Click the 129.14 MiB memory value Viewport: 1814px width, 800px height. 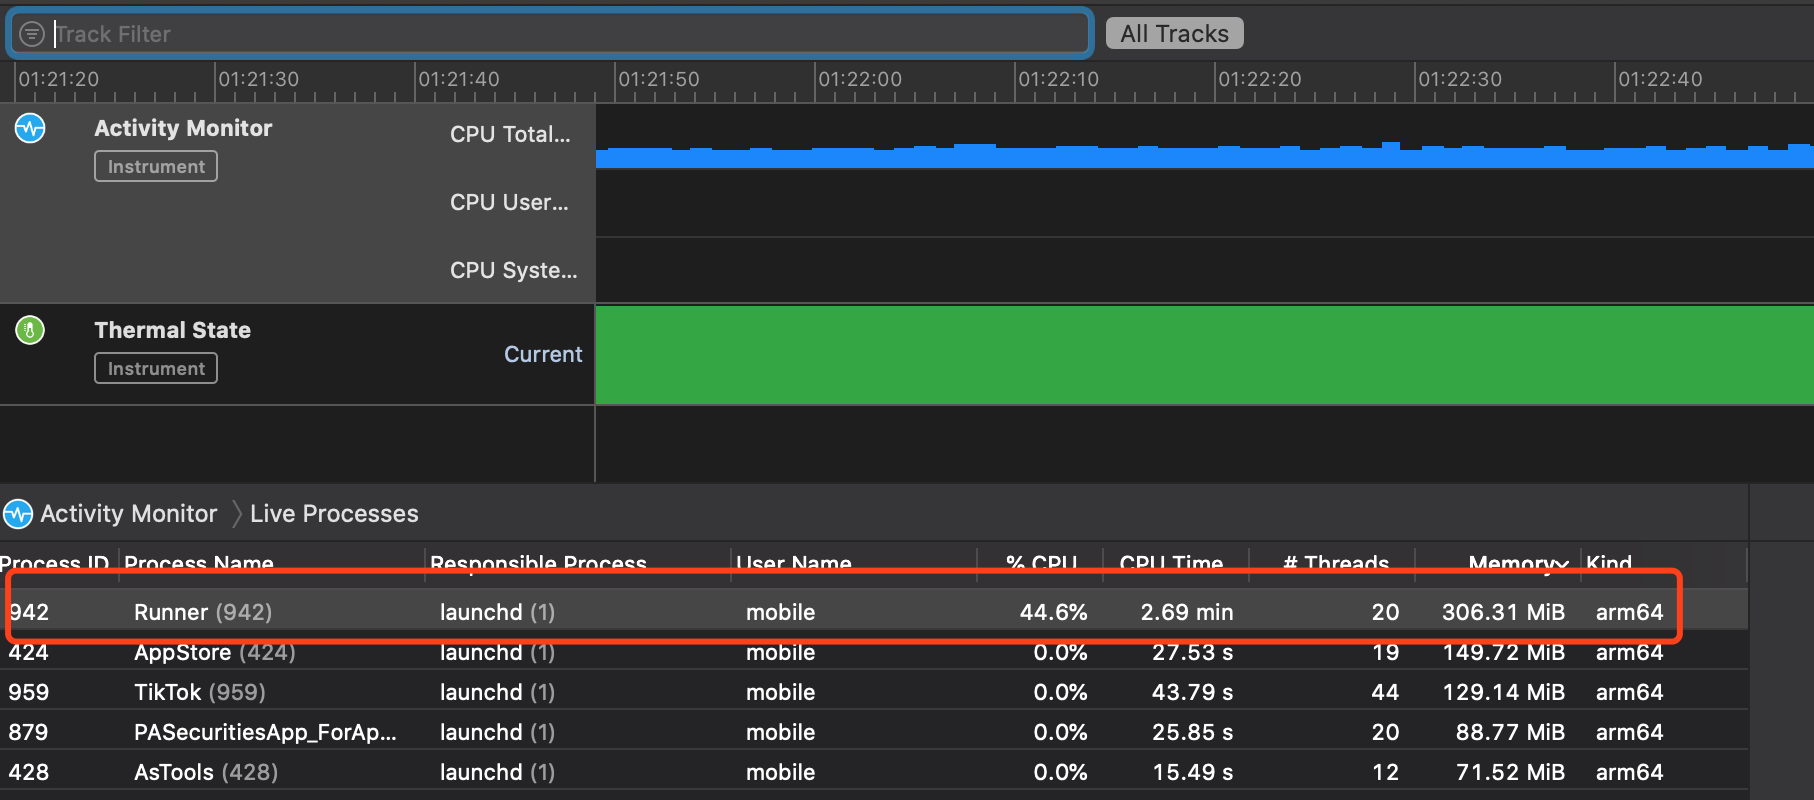pyautogui.click(x=1503, y=692)
